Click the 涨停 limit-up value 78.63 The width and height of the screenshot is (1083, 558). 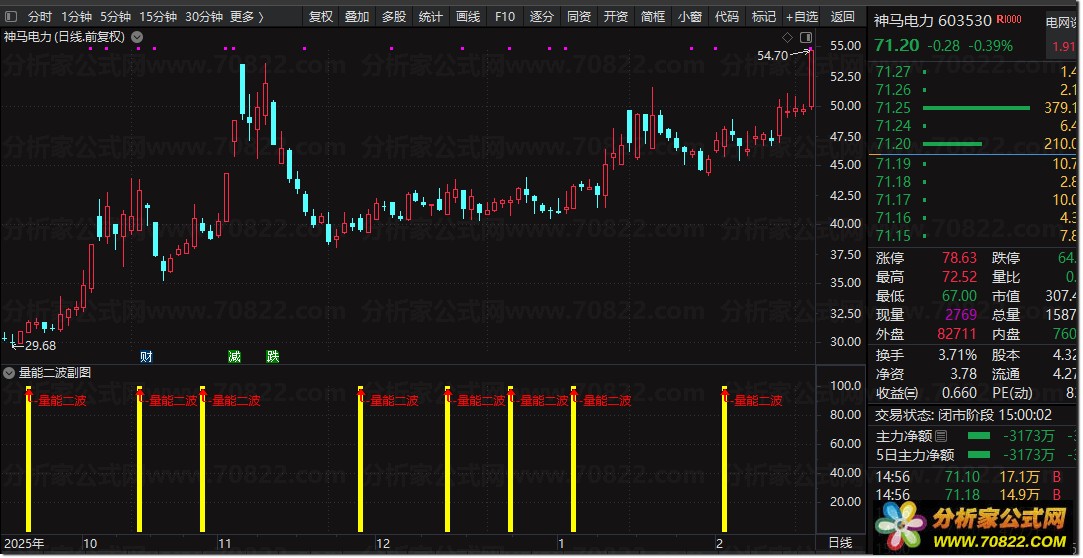point(959,258)
